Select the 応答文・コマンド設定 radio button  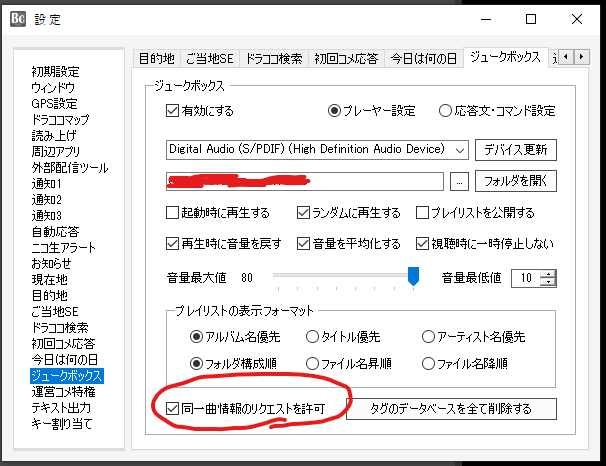coord(445,111)
